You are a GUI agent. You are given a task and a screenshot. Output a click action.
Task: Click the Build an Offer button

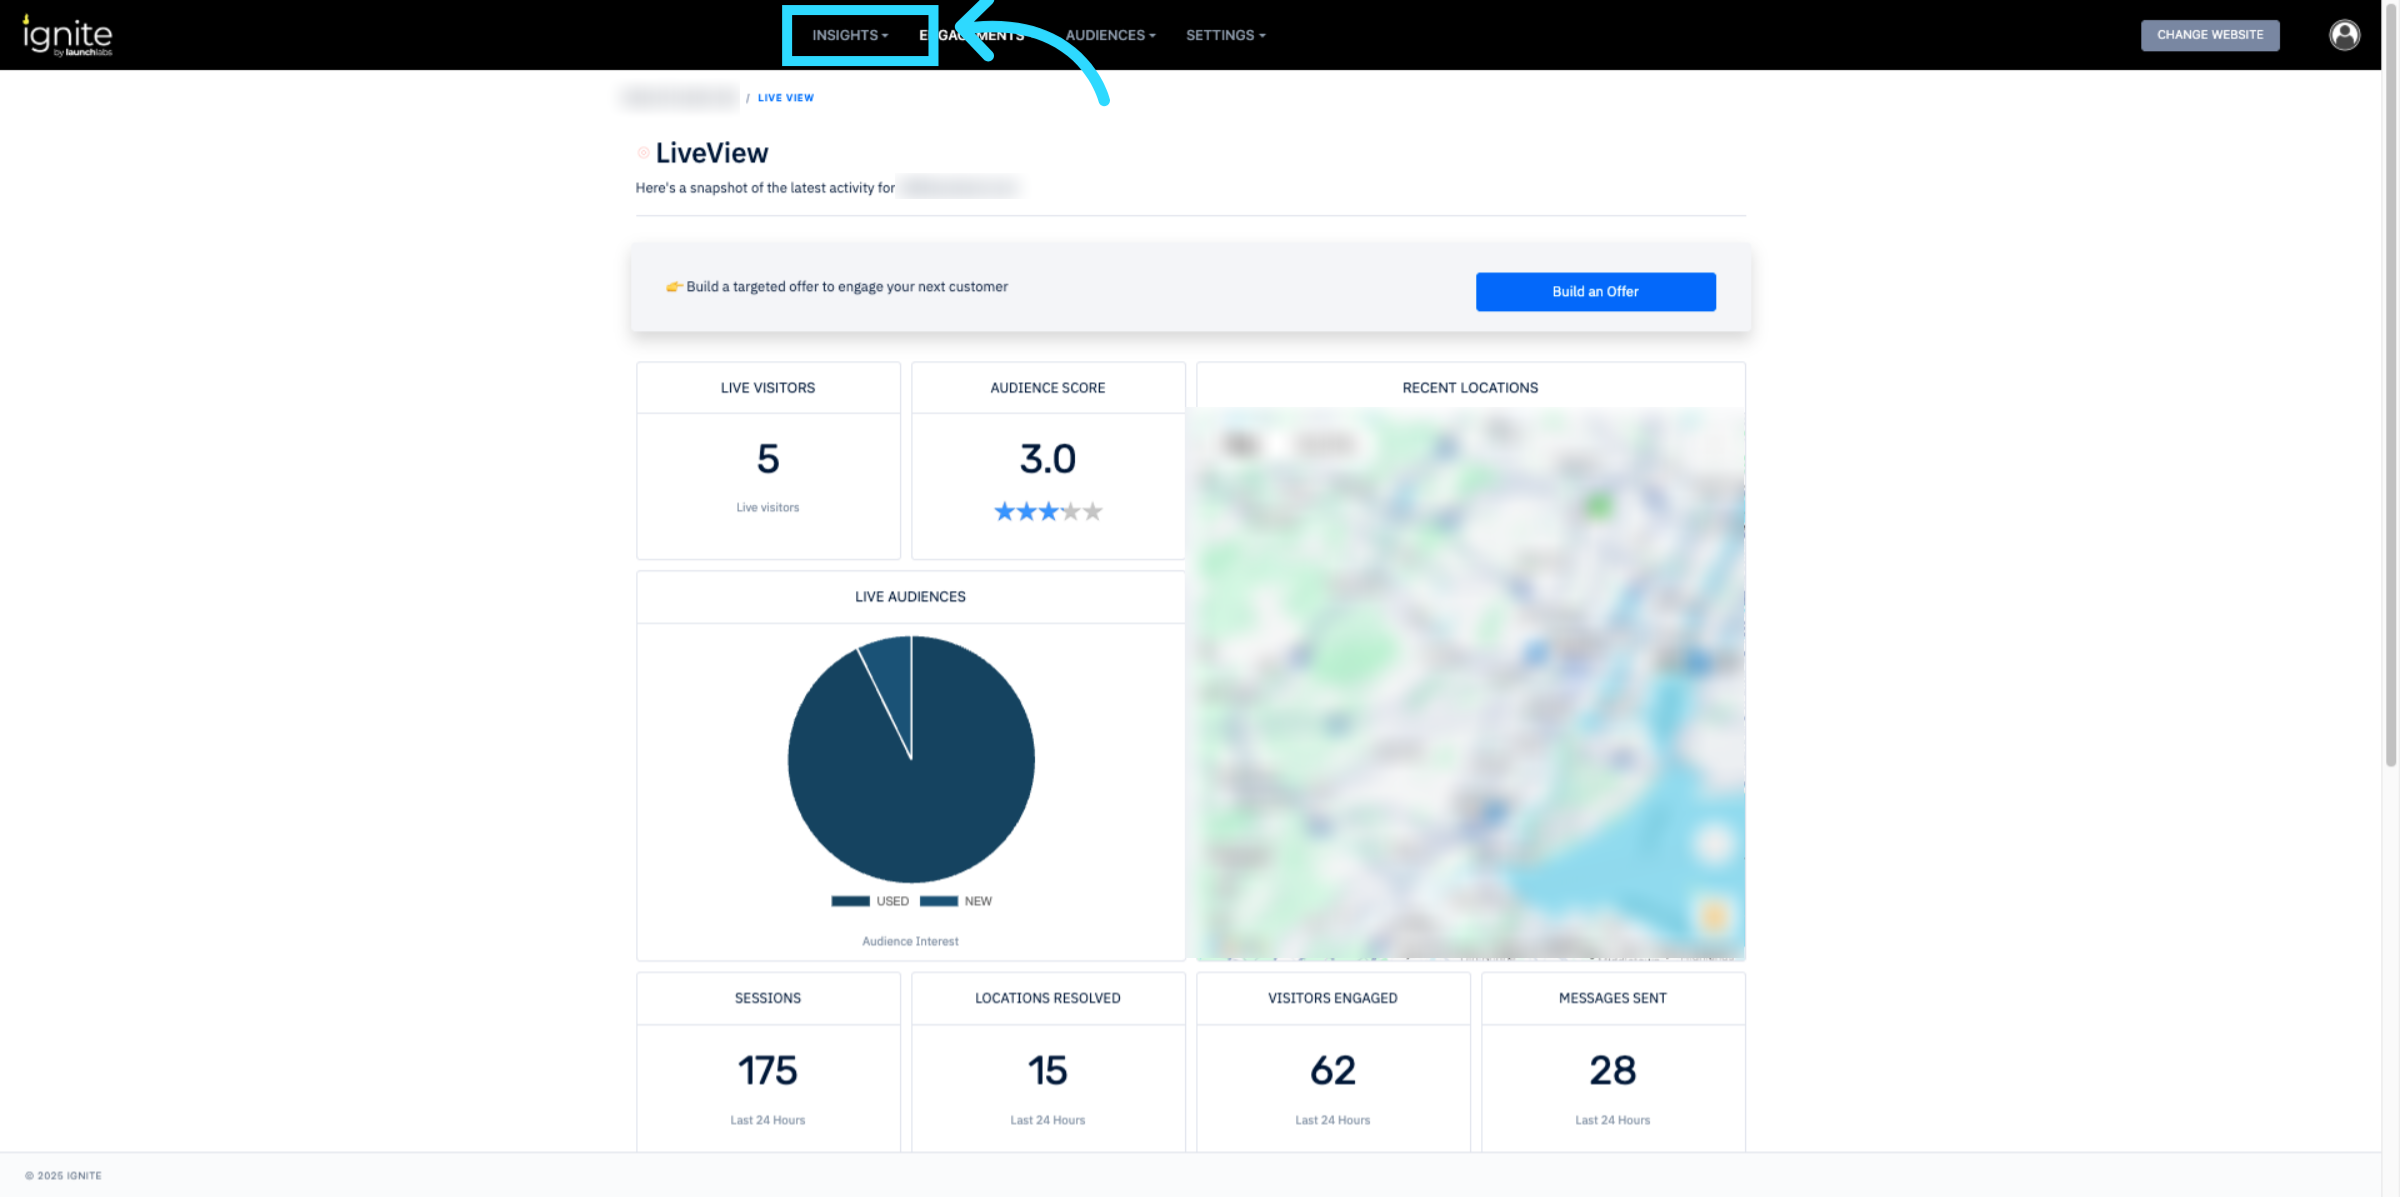tap(1595, 292)
